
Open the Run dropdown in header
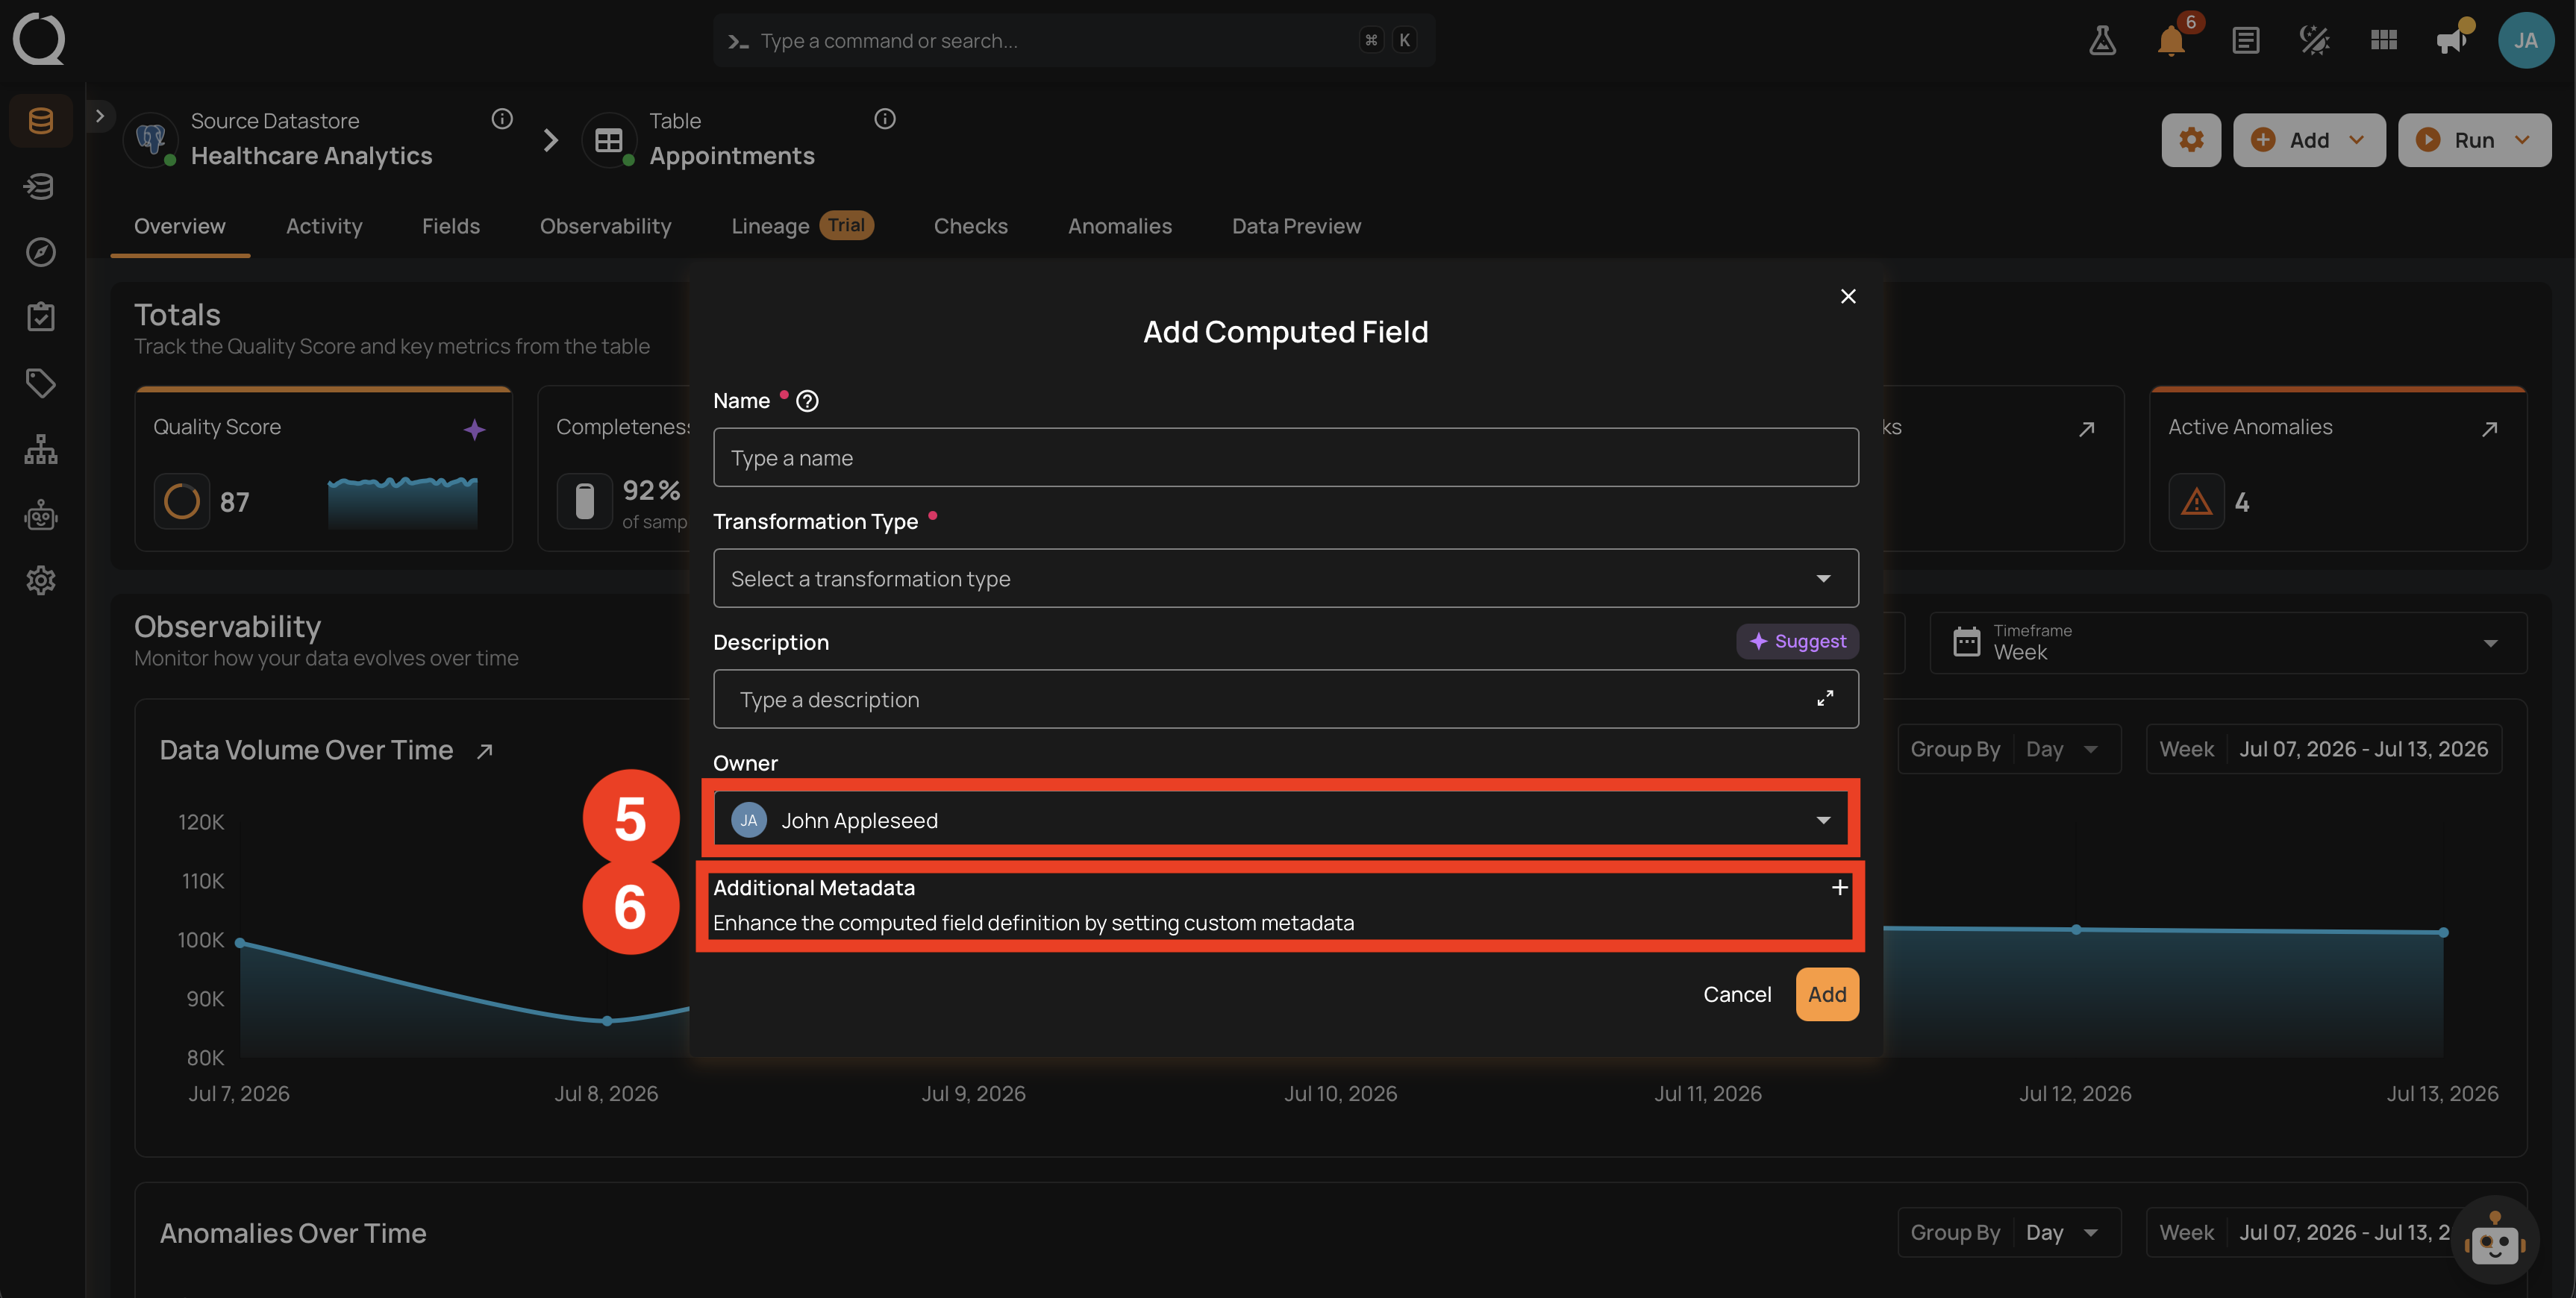click(2474, 140)
